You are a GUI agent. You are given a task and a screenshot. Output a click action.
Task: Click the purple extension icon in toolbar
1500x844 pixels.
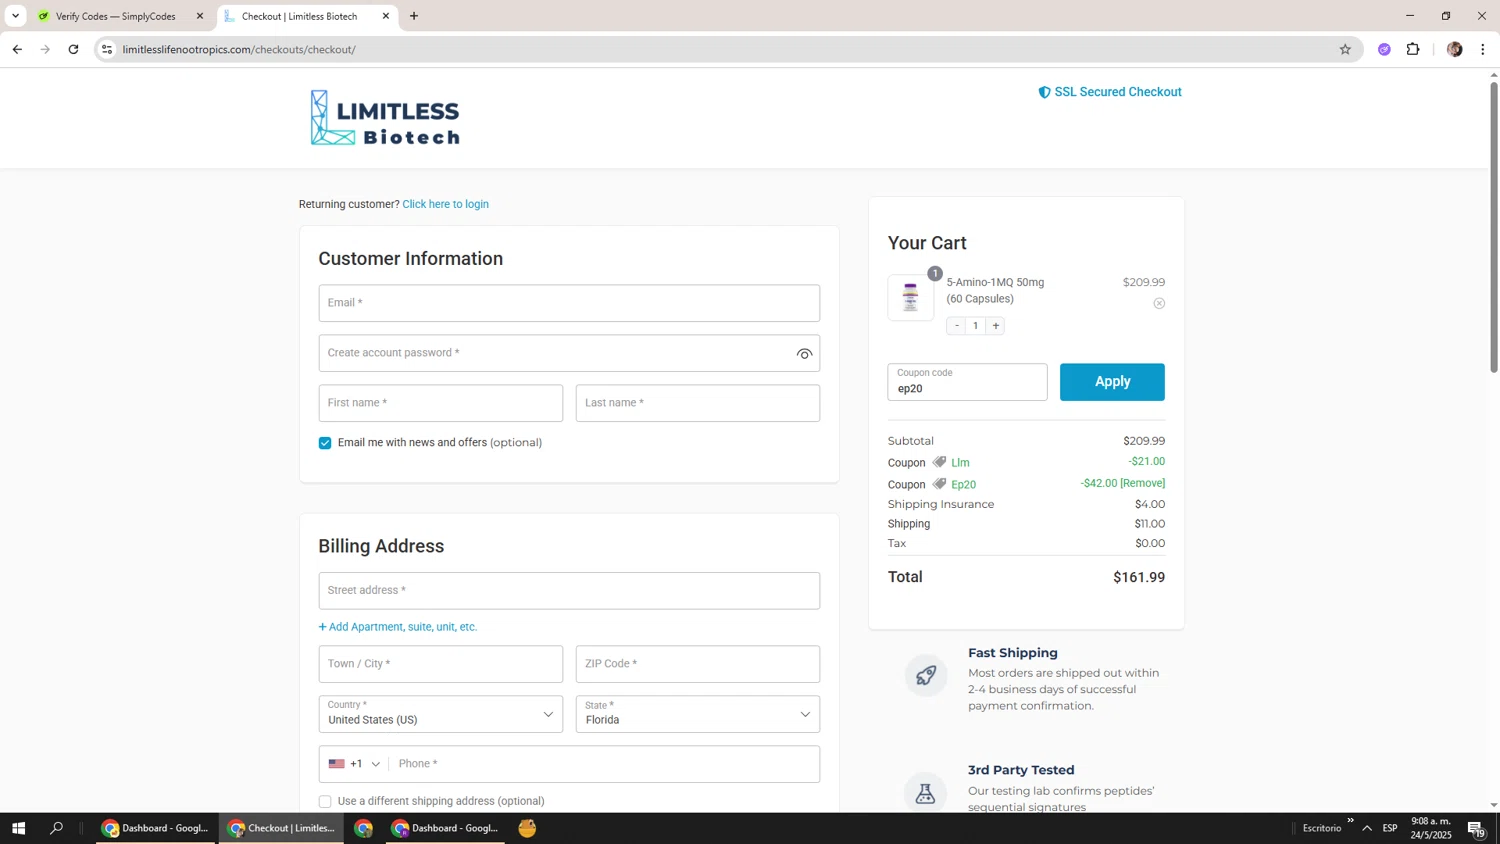1384,49
